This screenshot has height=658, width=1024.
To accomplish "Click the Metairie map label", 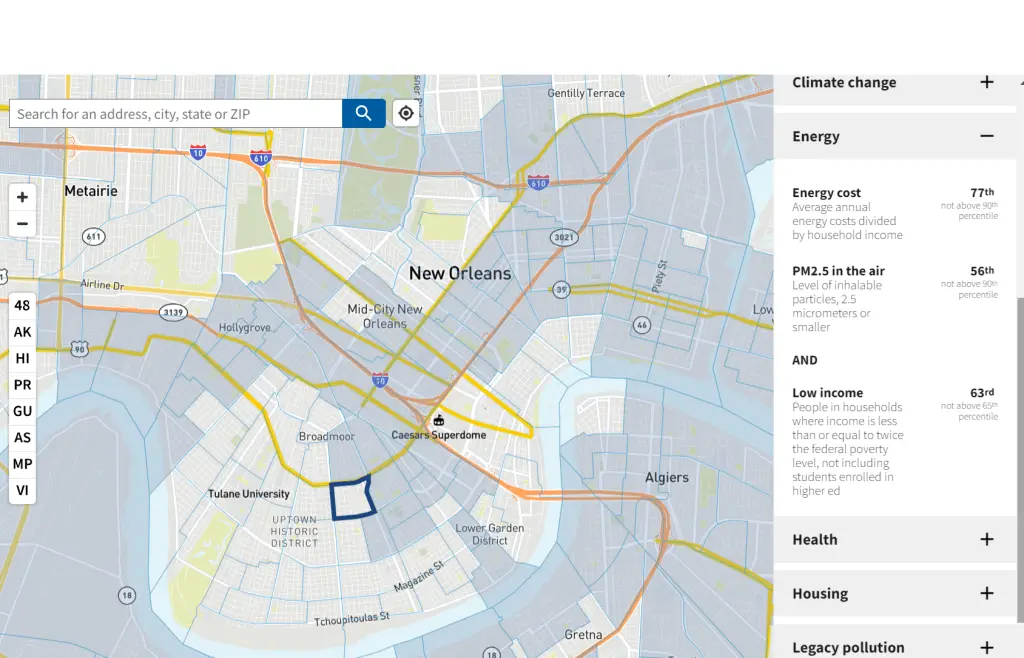I will pyautogui.click(x=91, y=191).
